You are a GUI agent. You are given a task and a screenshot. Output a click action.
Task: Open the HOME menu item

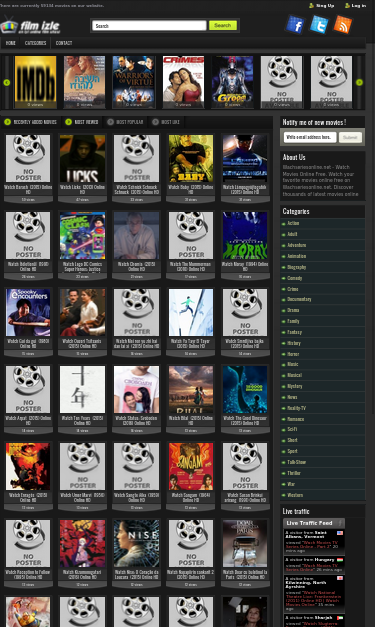point(11,43)
